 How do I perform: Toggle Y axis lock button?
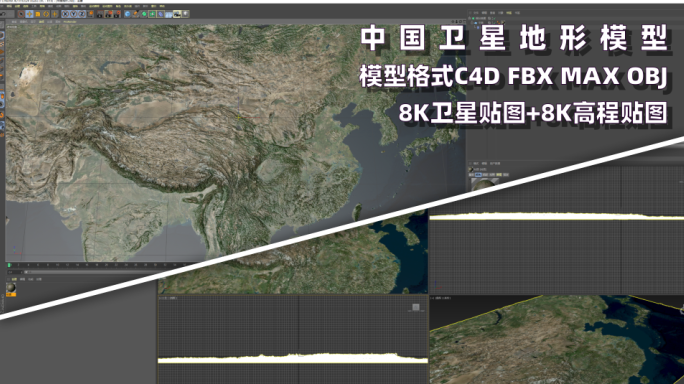(74, 14)
